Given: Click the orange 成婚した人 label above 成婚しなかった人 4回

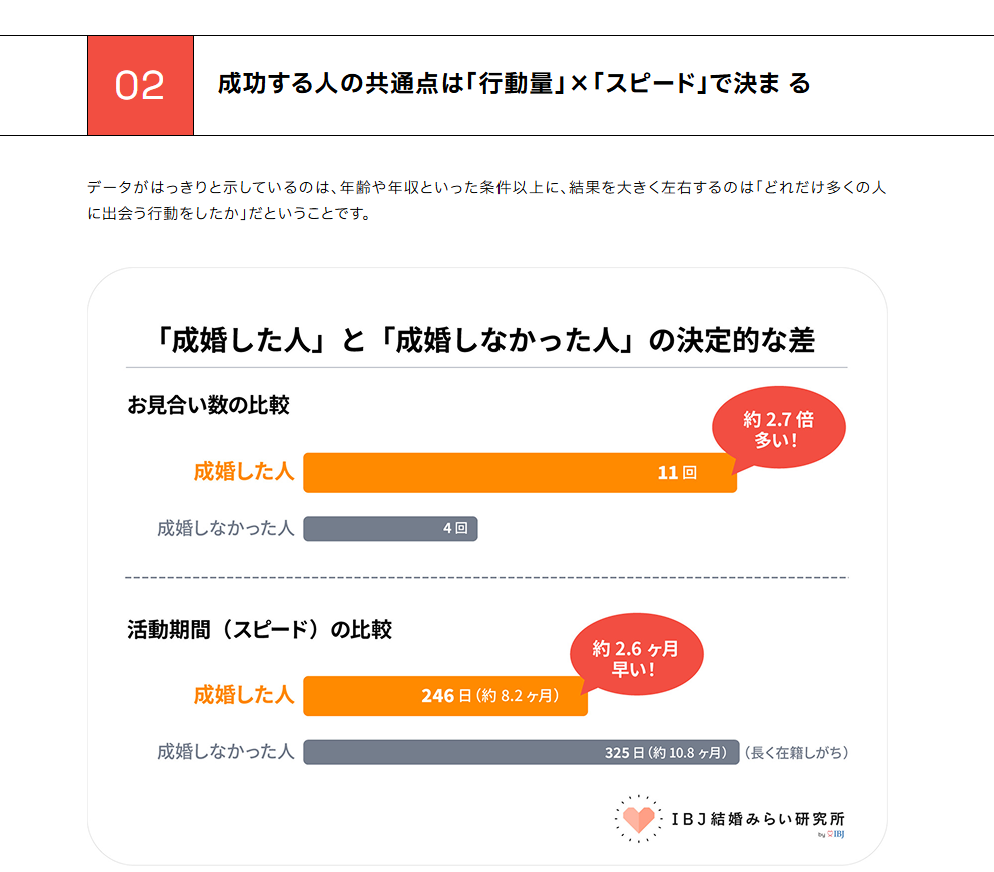Looking at the screenshot, I should coord(244,472).
